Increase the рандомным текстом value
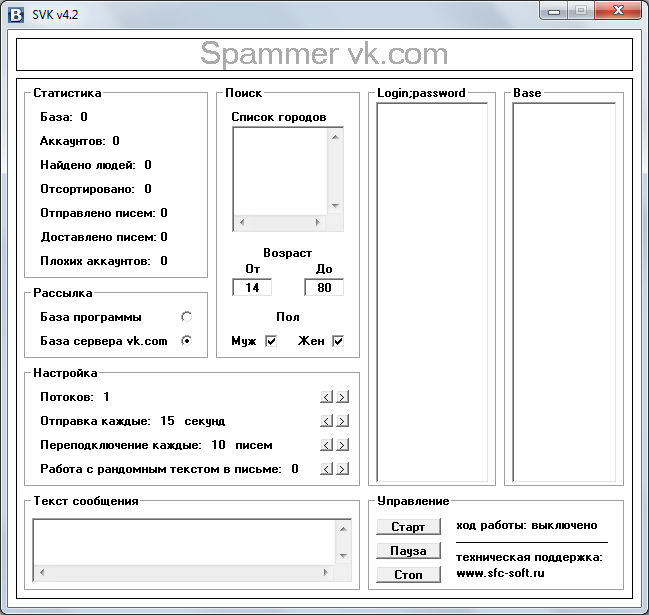 pos(342,469)
